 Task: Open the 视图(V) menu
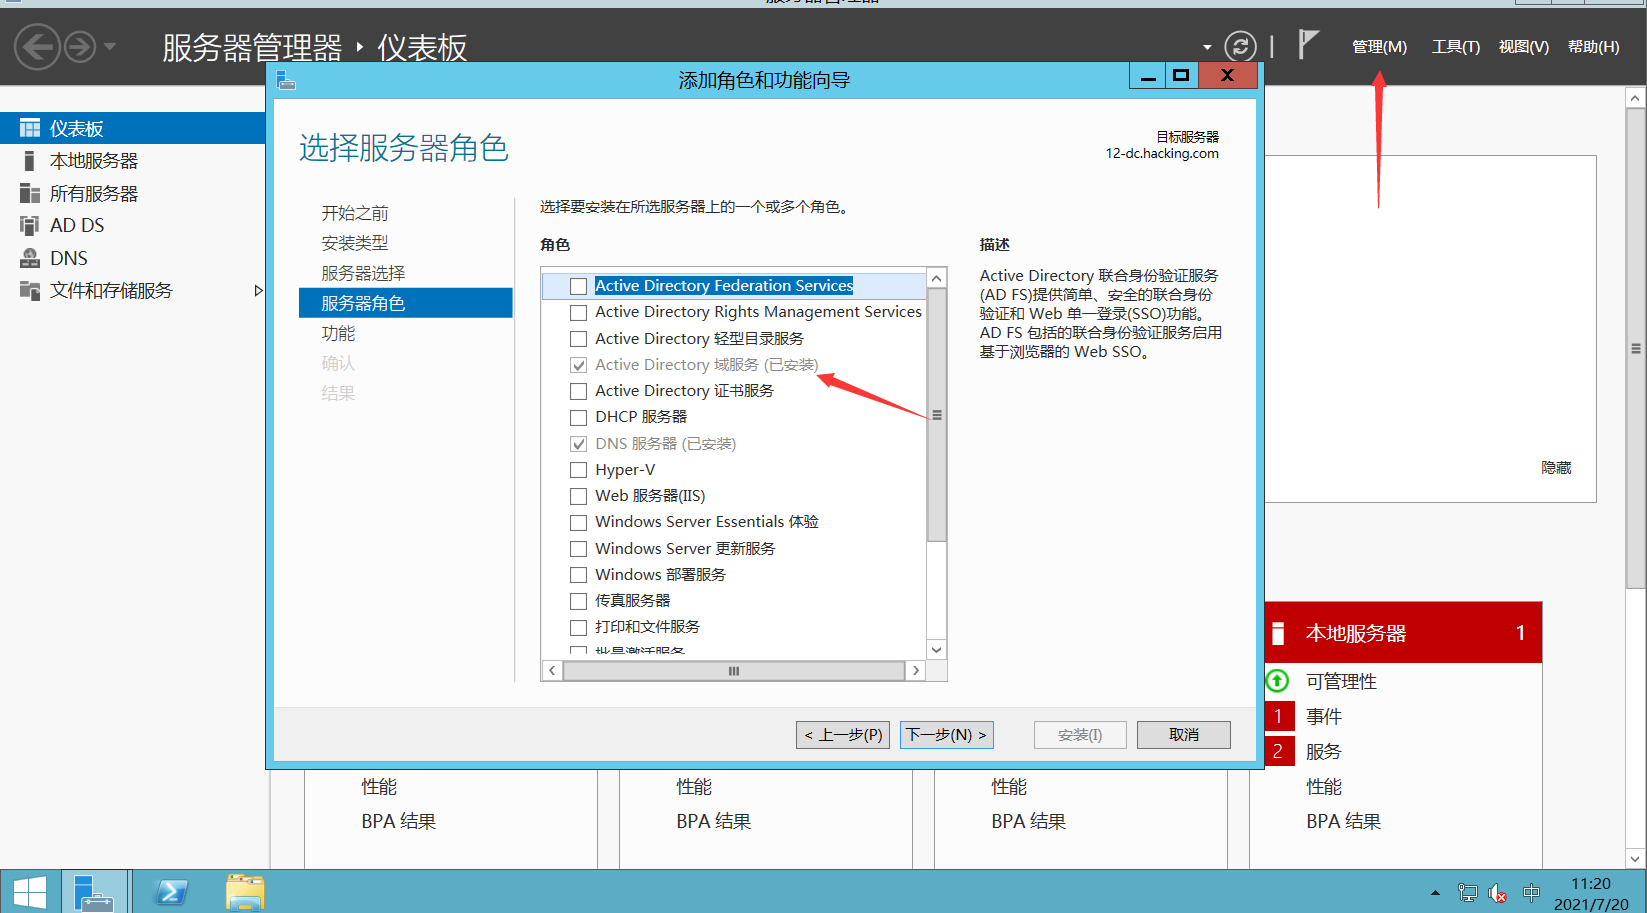point(1523,47)
